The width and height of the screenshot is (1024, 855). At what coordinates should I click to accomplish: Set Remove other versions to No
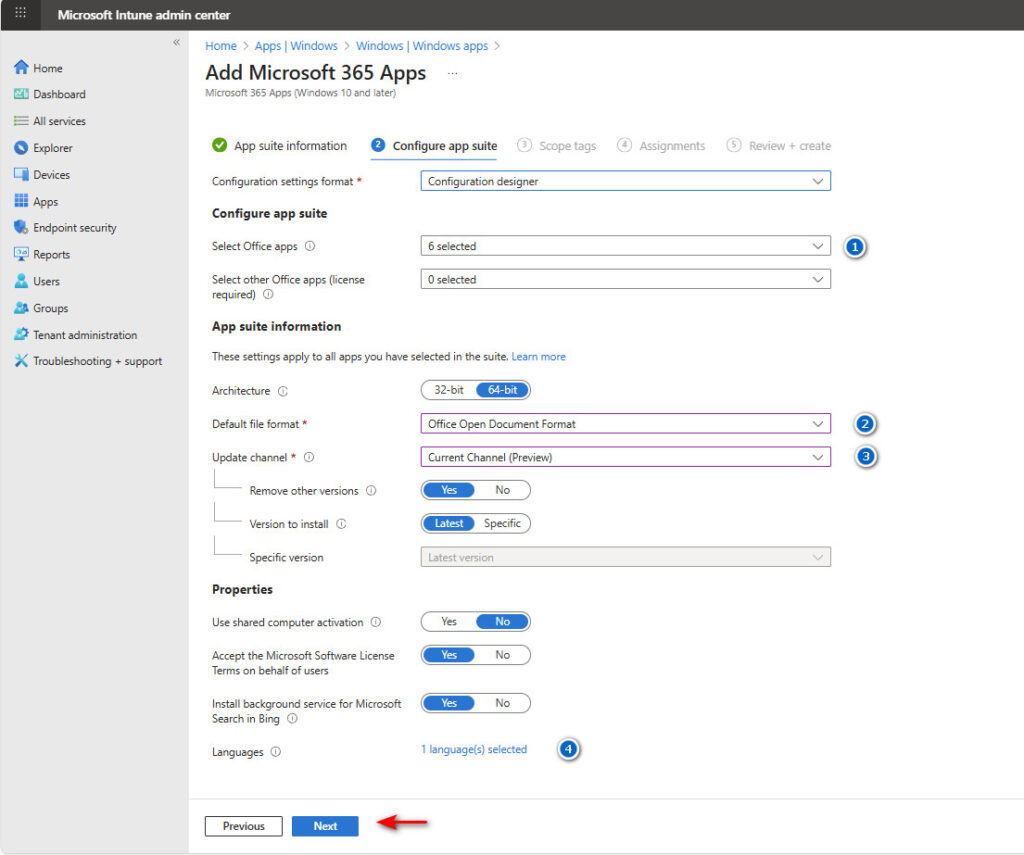point(502,490)
